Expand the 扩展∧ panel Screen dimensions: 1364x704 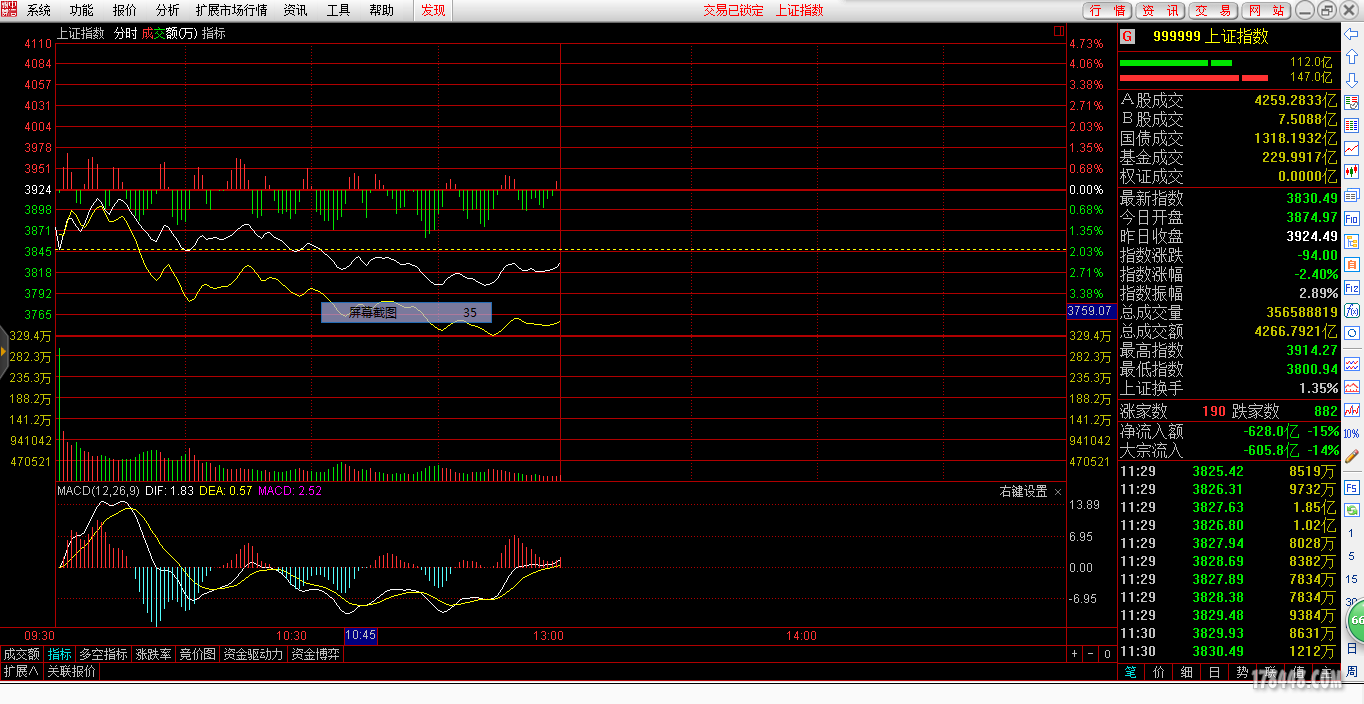point(21,671)
